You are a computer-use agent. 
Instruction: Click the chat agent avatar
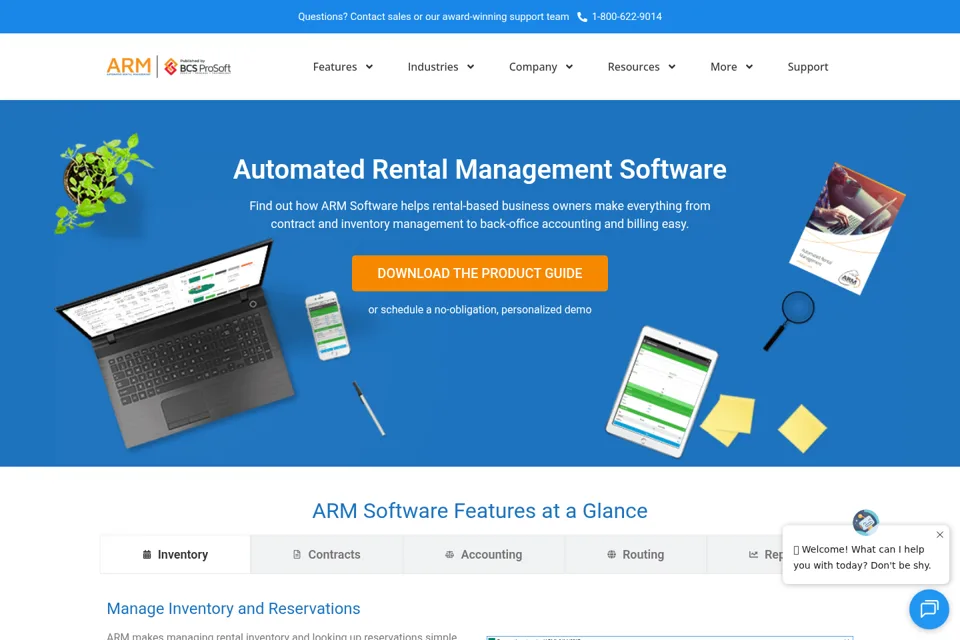[x=866, y=522]
